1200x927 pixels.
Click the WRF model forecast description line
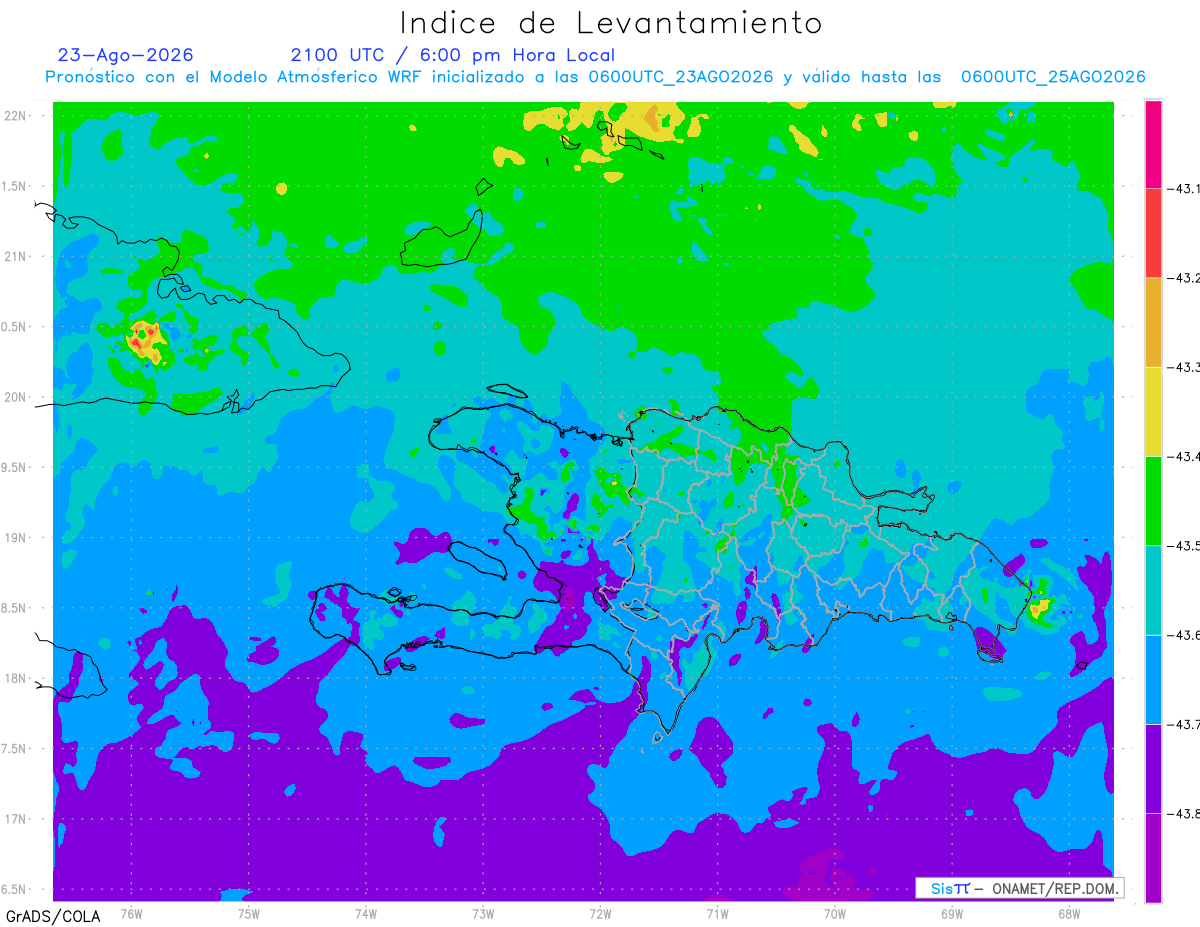point(596,77)
